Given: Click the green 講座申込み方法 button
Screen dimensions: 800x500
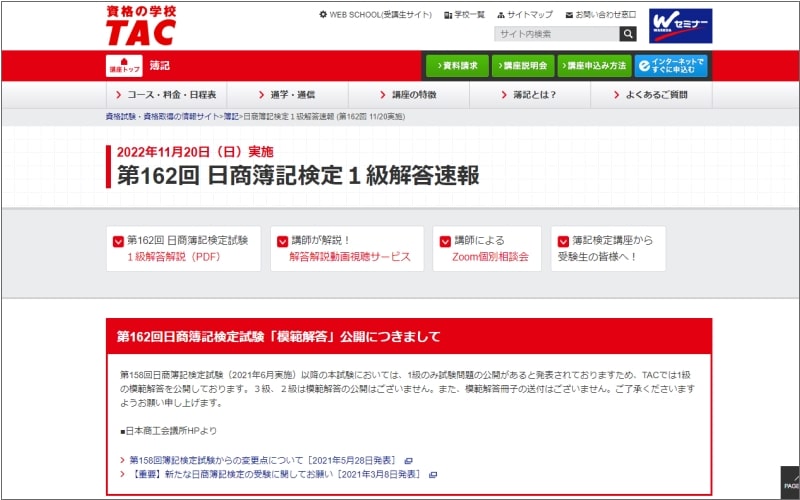Looking at the screenshot, I should click(x=594, y=66).
